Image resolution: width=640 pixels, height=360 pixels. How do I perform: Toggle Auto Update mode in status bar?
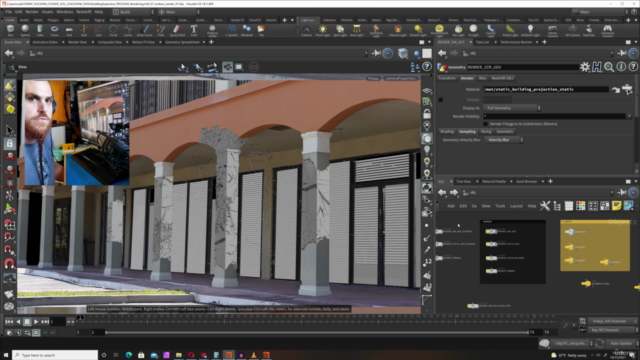(620, 343)
